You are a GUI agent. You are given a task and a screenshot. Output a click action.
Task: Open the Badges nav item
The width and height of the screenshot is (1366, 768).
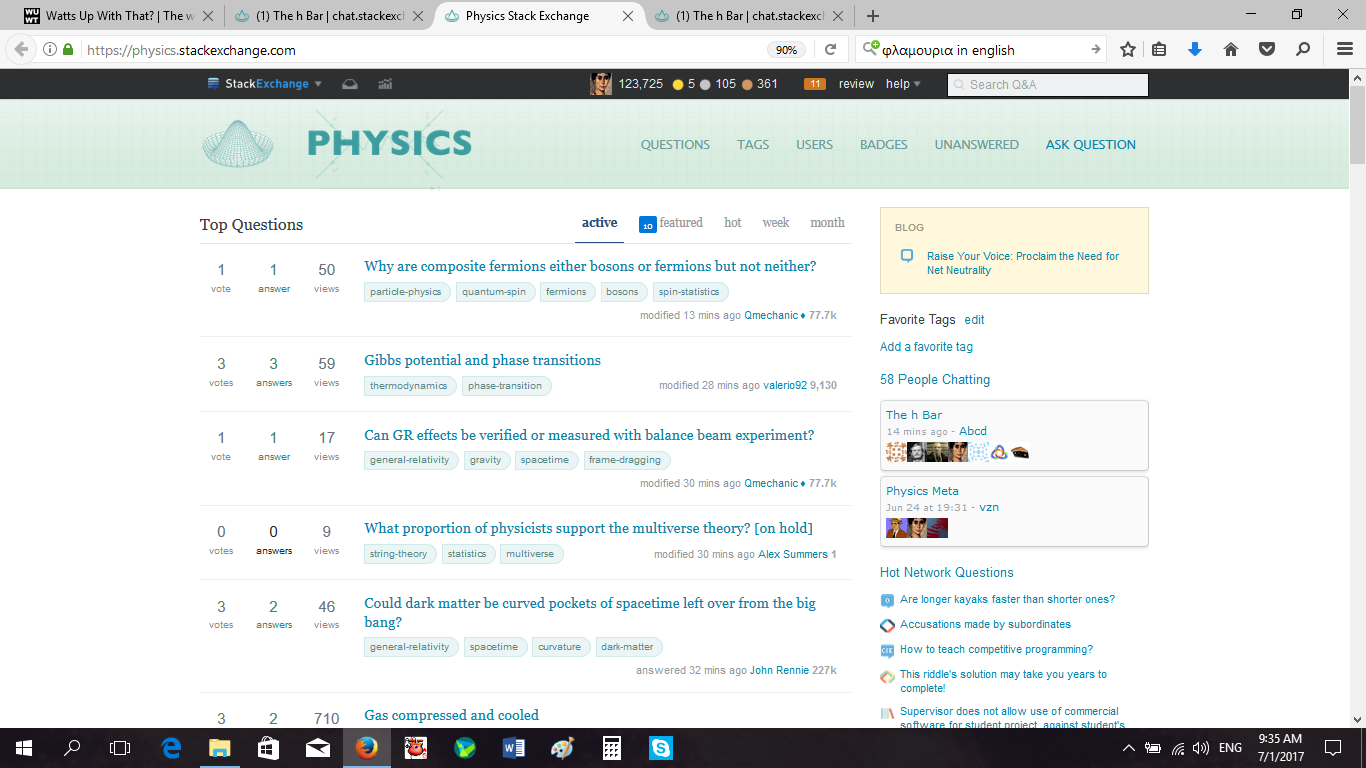point(884,144)
